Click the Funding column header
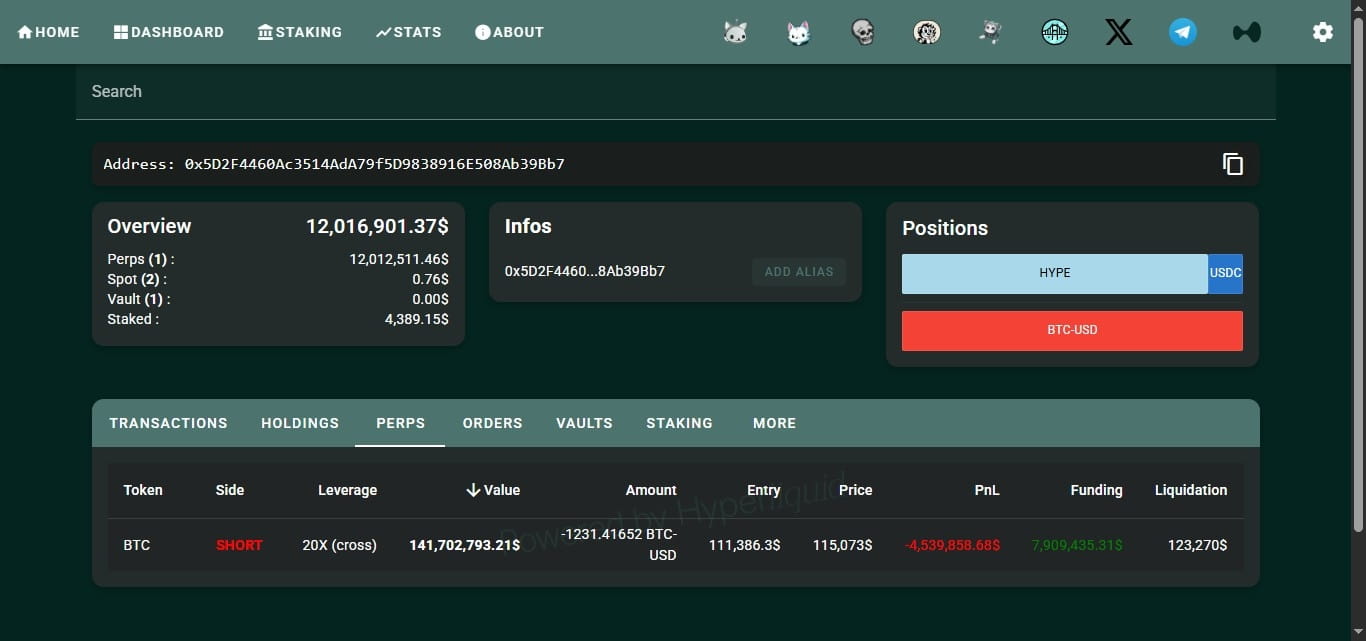The image size is (1366, 641). [x=1096, y=490]
